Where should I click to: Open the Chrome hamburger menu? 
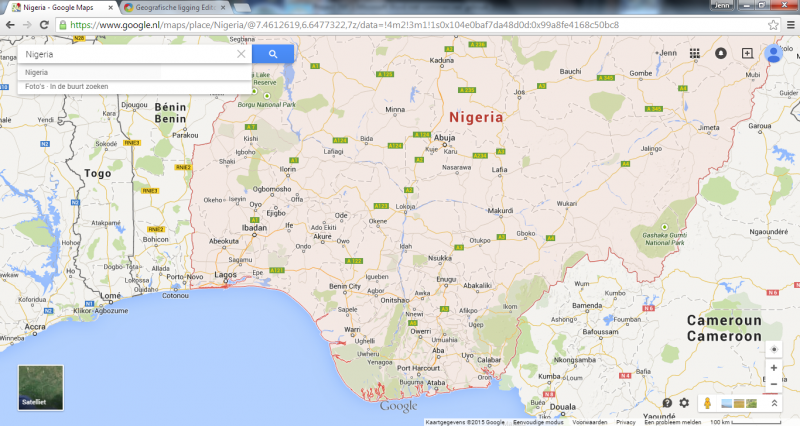(791, 24)
